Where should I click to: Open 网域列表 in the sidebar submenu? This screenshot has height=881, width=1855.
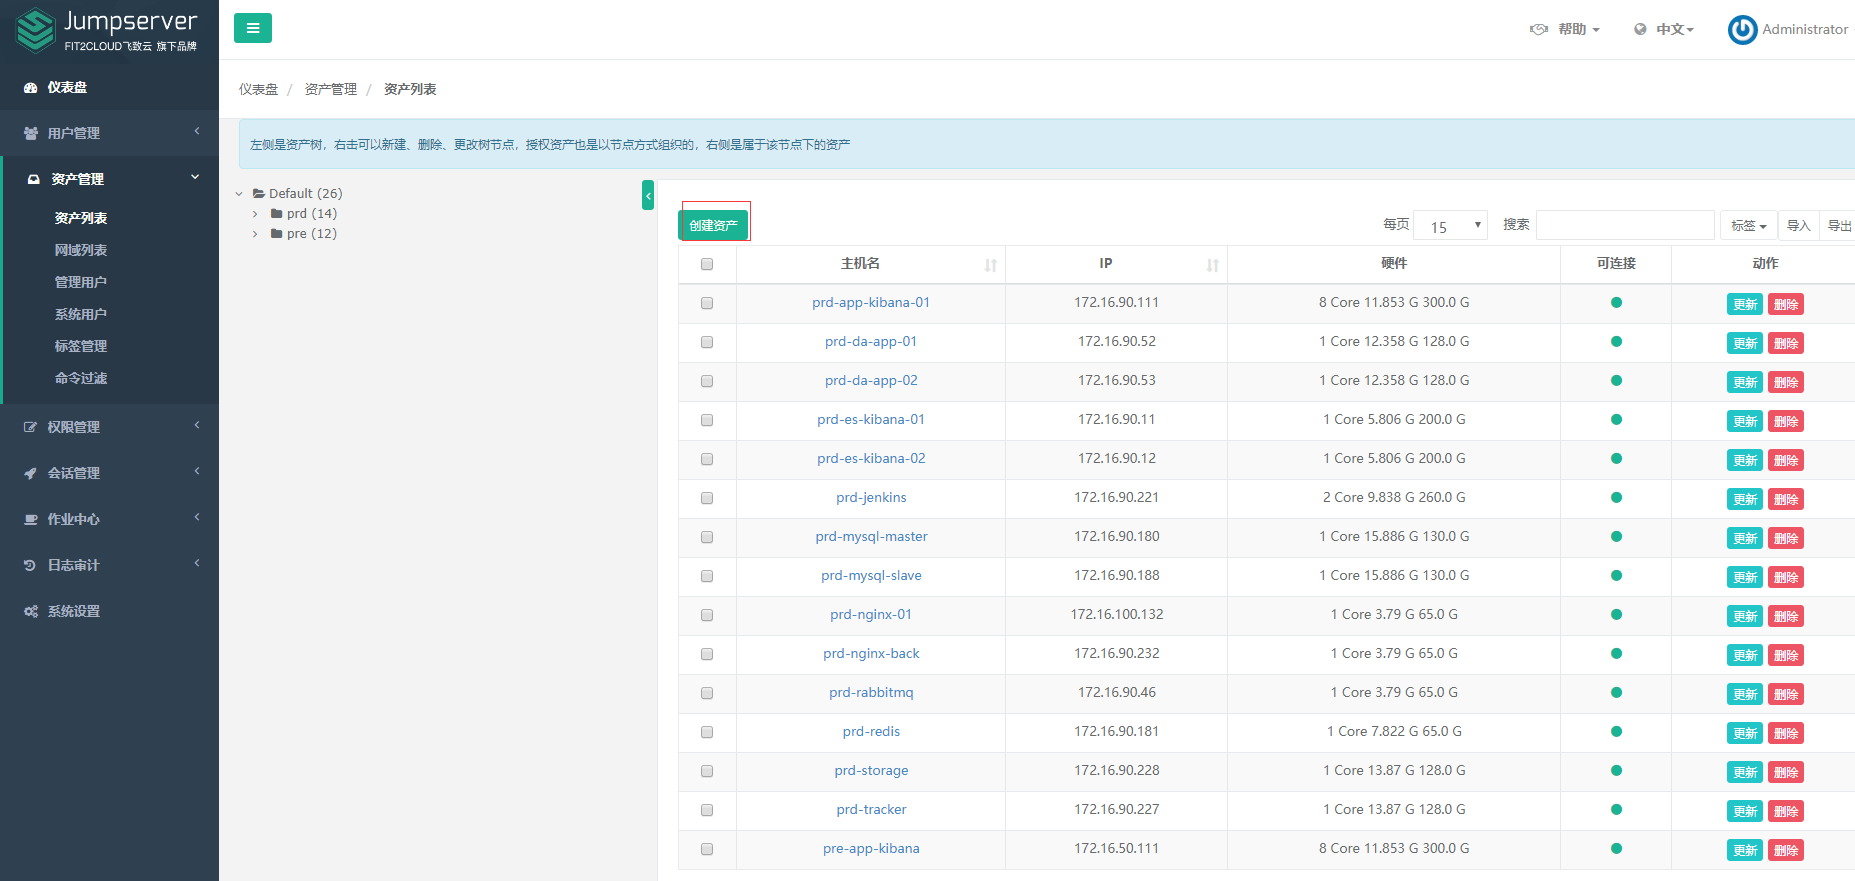pyautogui.click(x=81, y=250)
